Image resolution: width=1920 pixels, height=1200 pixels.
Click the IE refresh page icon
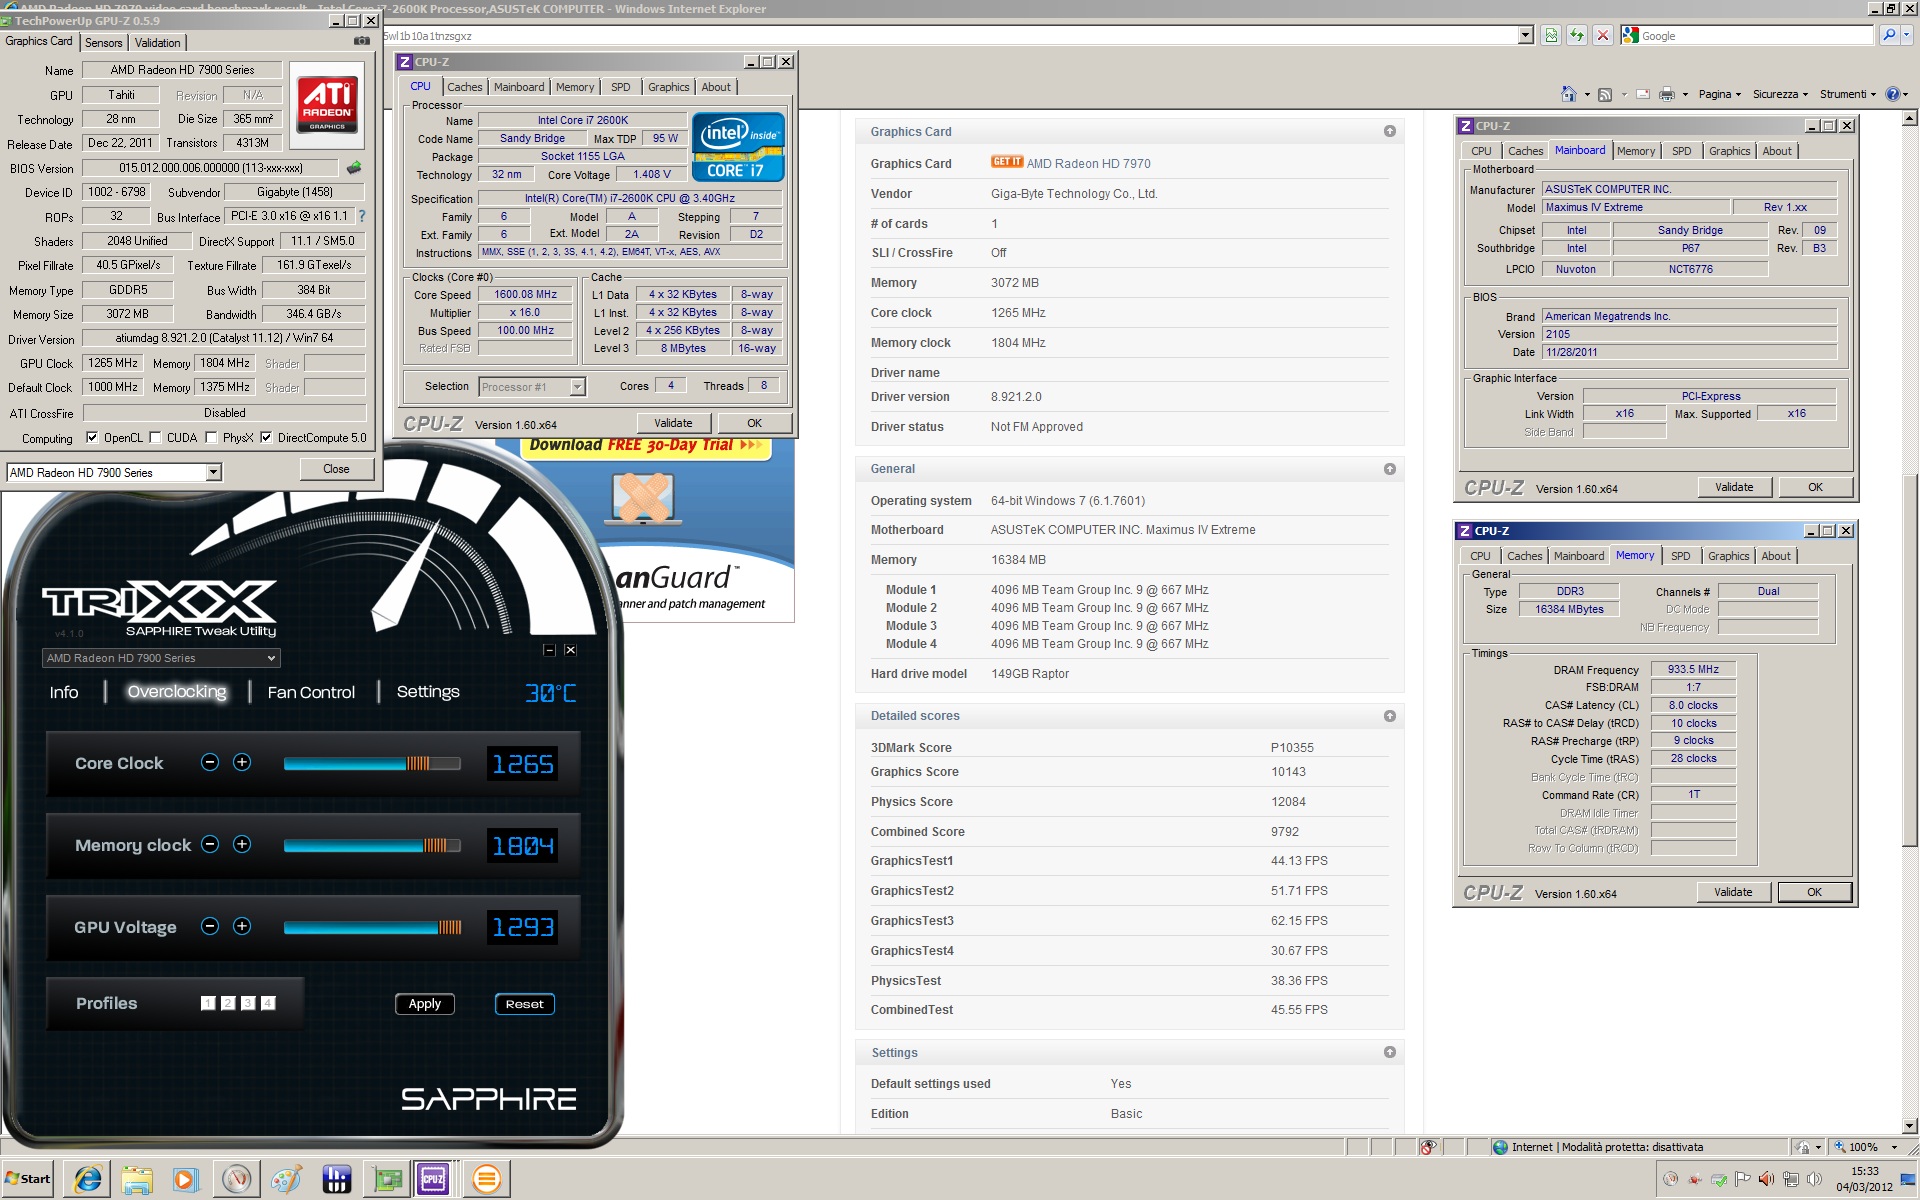point(1577,35)
